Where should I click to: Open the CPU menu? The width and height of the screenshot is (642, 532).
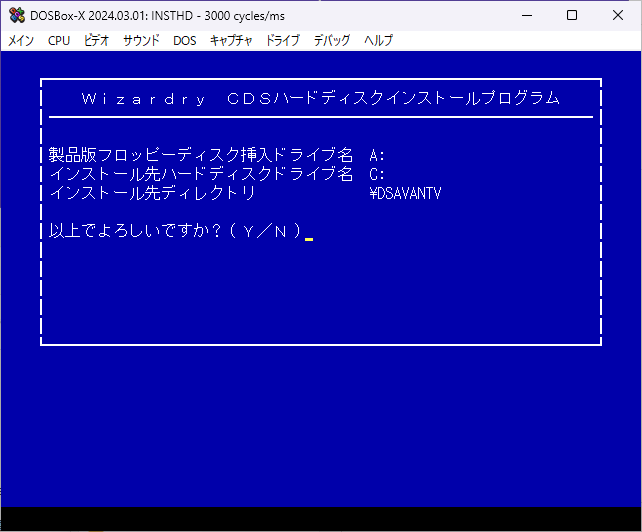click(59, 41)
